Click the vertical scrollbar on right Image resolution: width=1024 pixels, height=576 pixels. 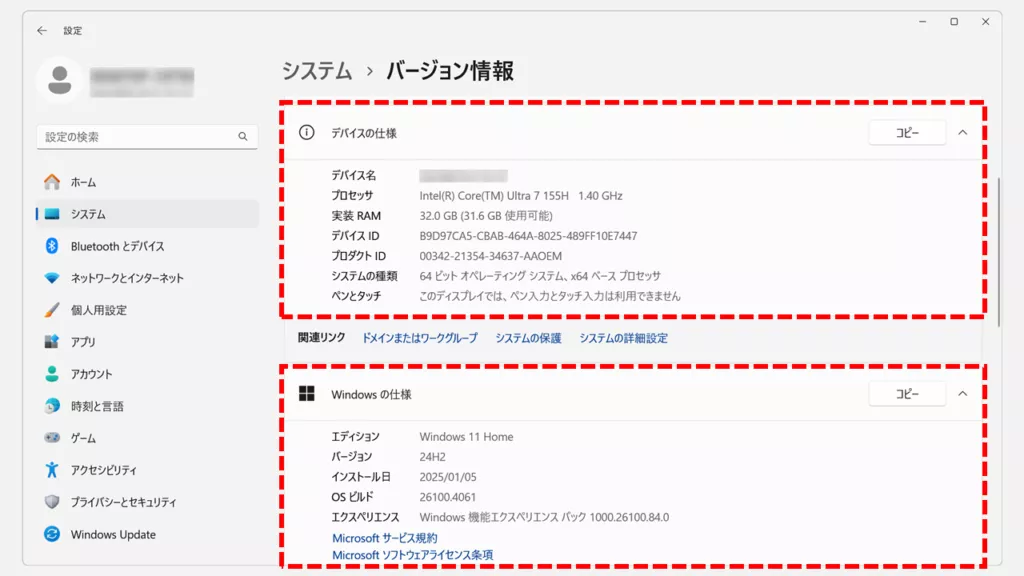point(999,252)
